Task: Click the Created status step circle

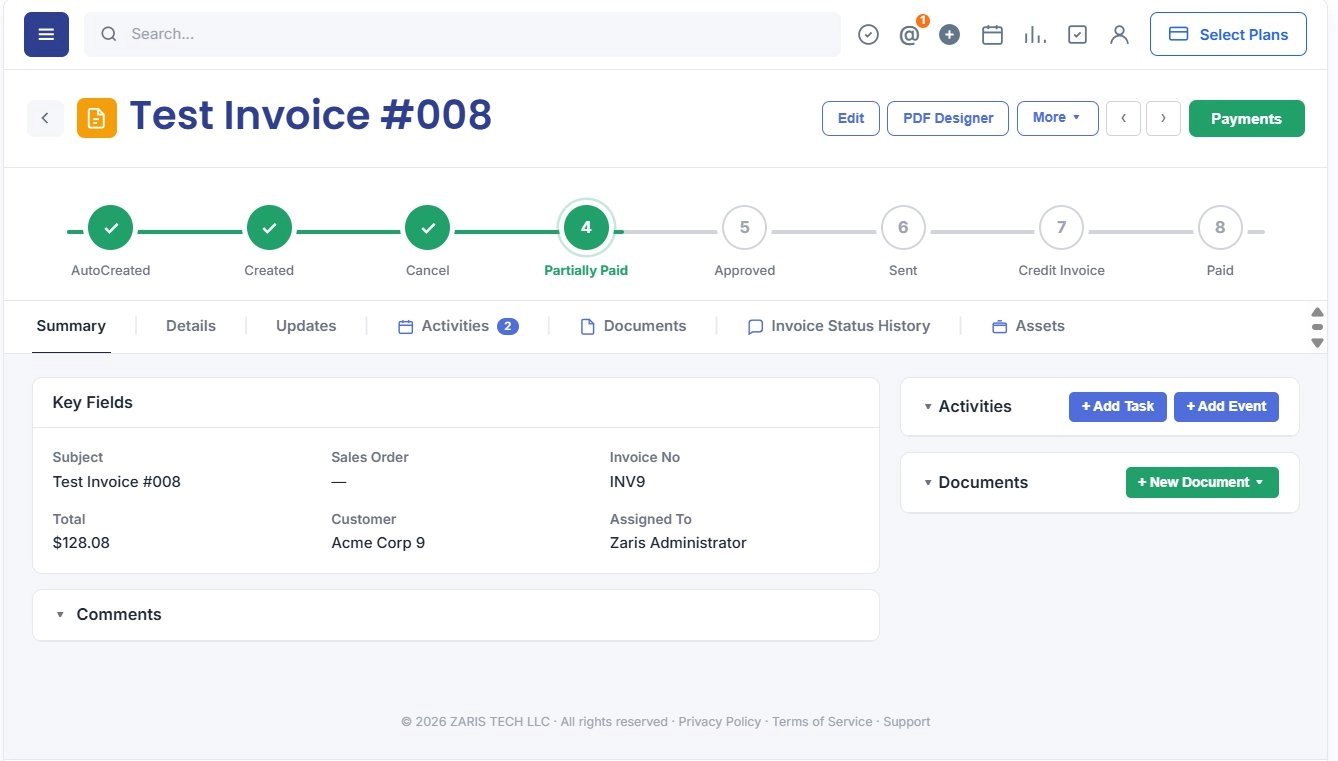Action: click(x=269, y=228)
